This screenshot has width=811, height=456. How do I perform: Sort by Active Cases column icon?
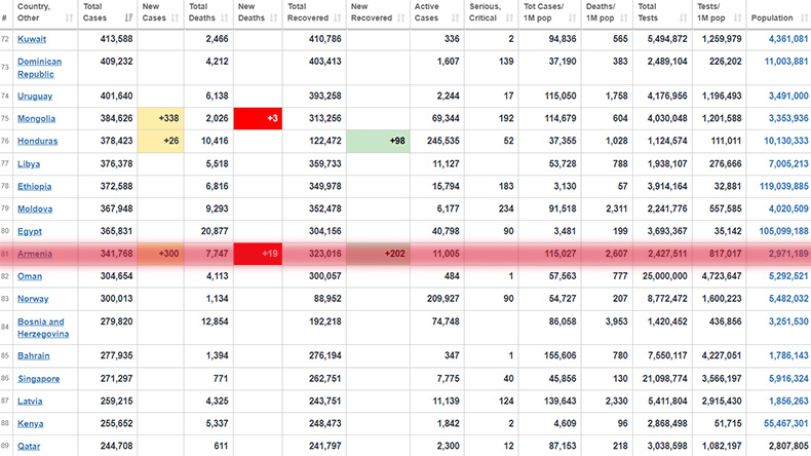455,18
